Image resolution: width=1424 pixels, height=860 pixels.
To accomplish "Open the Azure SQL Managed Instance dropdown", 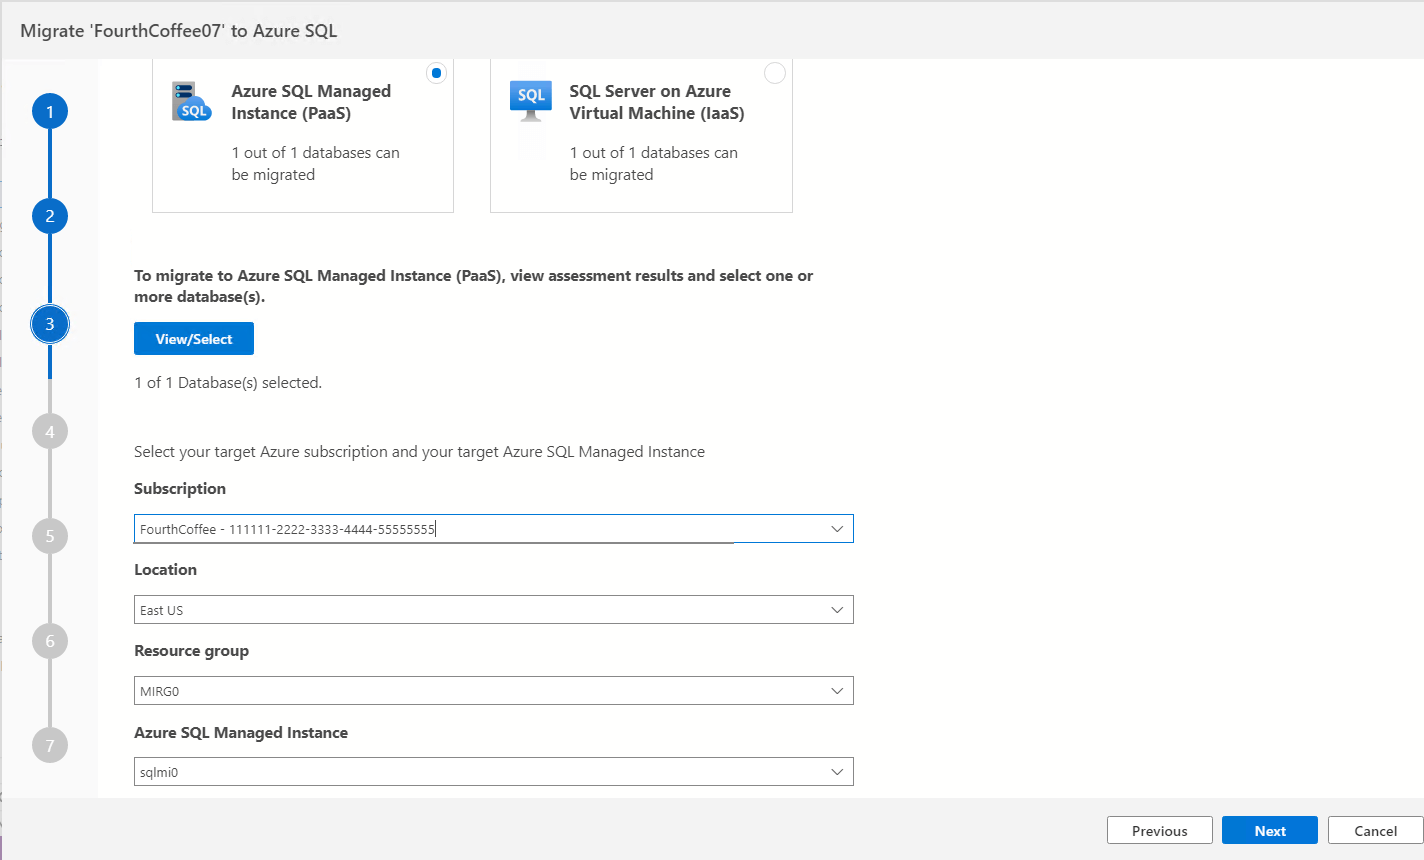I will (837, 772).
